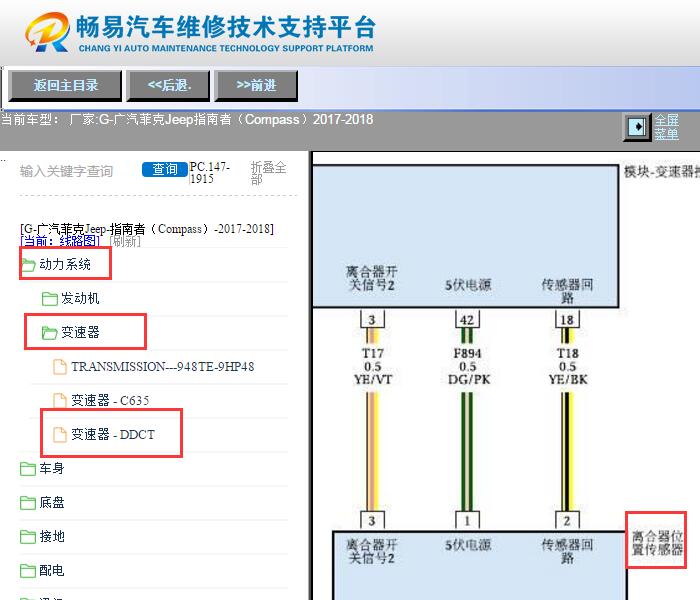Viewport: 700px width, 600px height.
Task: Collapse the 动力系统 folder icon
Action: (x=28, y=265)
